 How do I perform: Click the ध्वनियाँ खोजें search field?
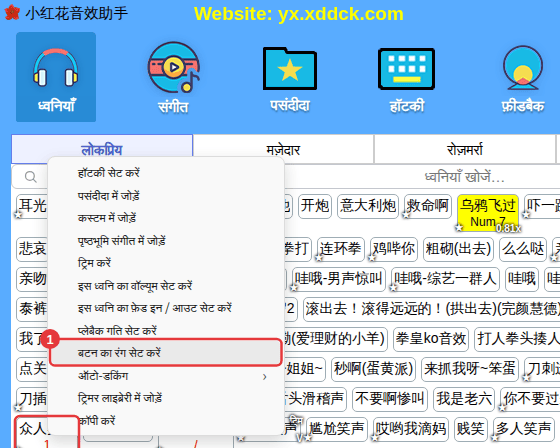tap(464, 176)
